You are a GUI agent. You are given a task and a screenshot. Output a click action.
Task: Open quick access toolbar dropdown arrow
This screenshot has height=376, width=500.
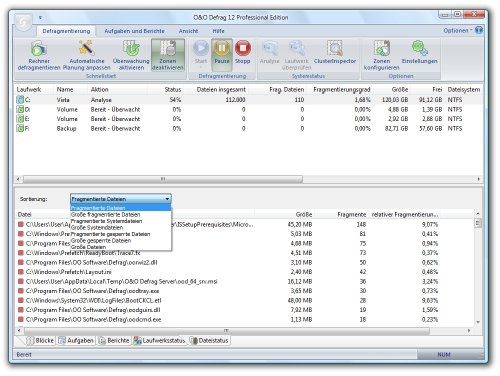(40, 17)
